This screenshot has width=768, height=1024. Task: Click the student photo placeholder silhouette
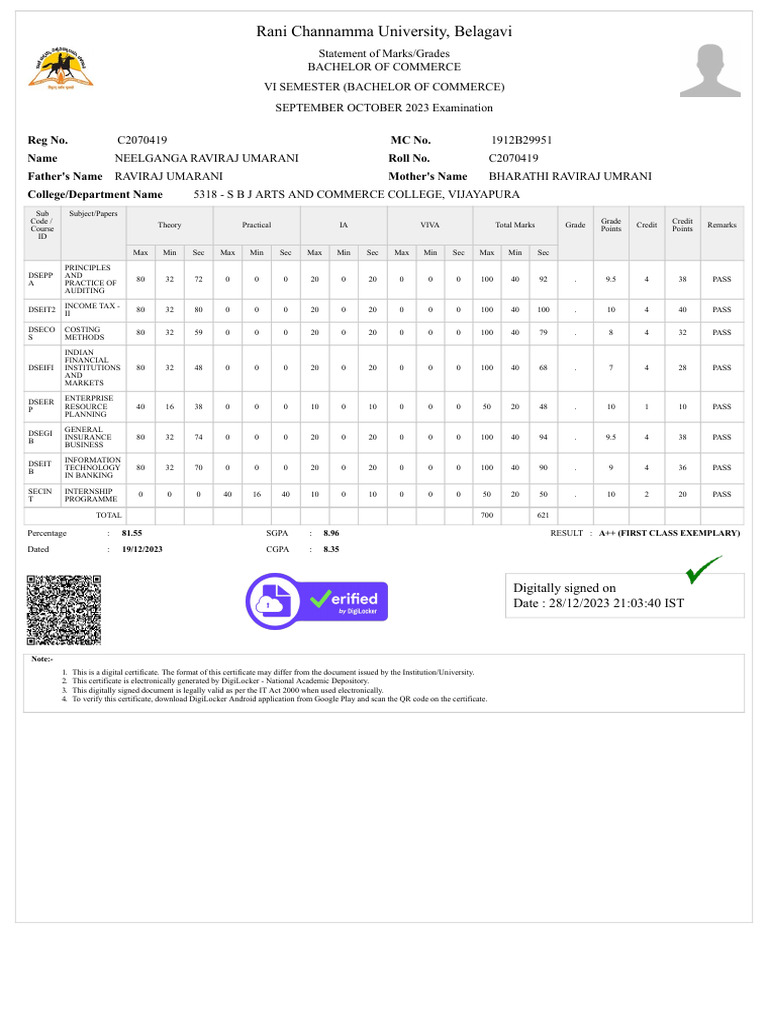tap(710, 71)
